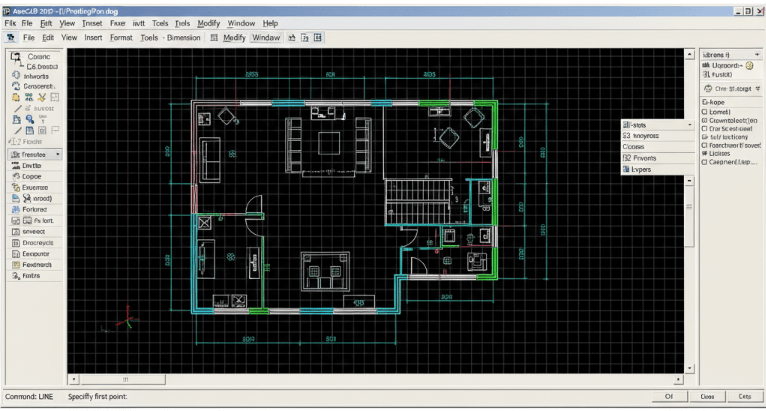Click the Forlored blue people icon
This screenshot has width=766, height=411.
click(x=16, y=209)
